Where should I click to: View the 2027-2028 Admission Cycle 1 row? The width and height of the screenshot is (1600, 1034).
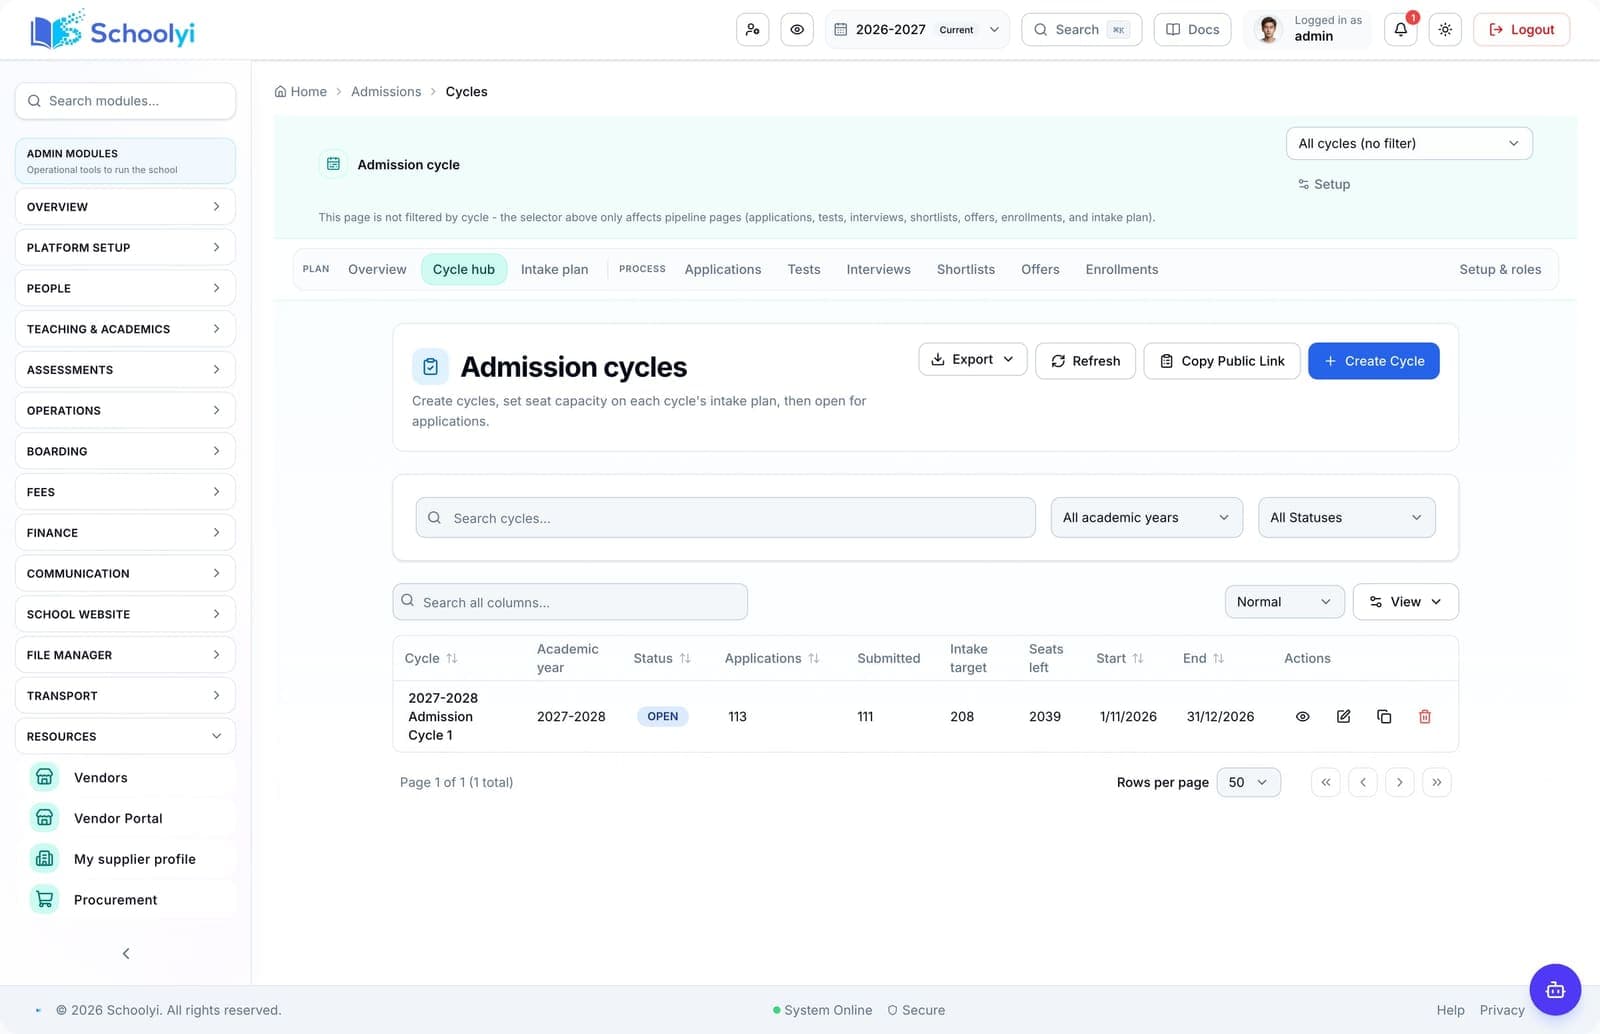(x=1302, y=717)
